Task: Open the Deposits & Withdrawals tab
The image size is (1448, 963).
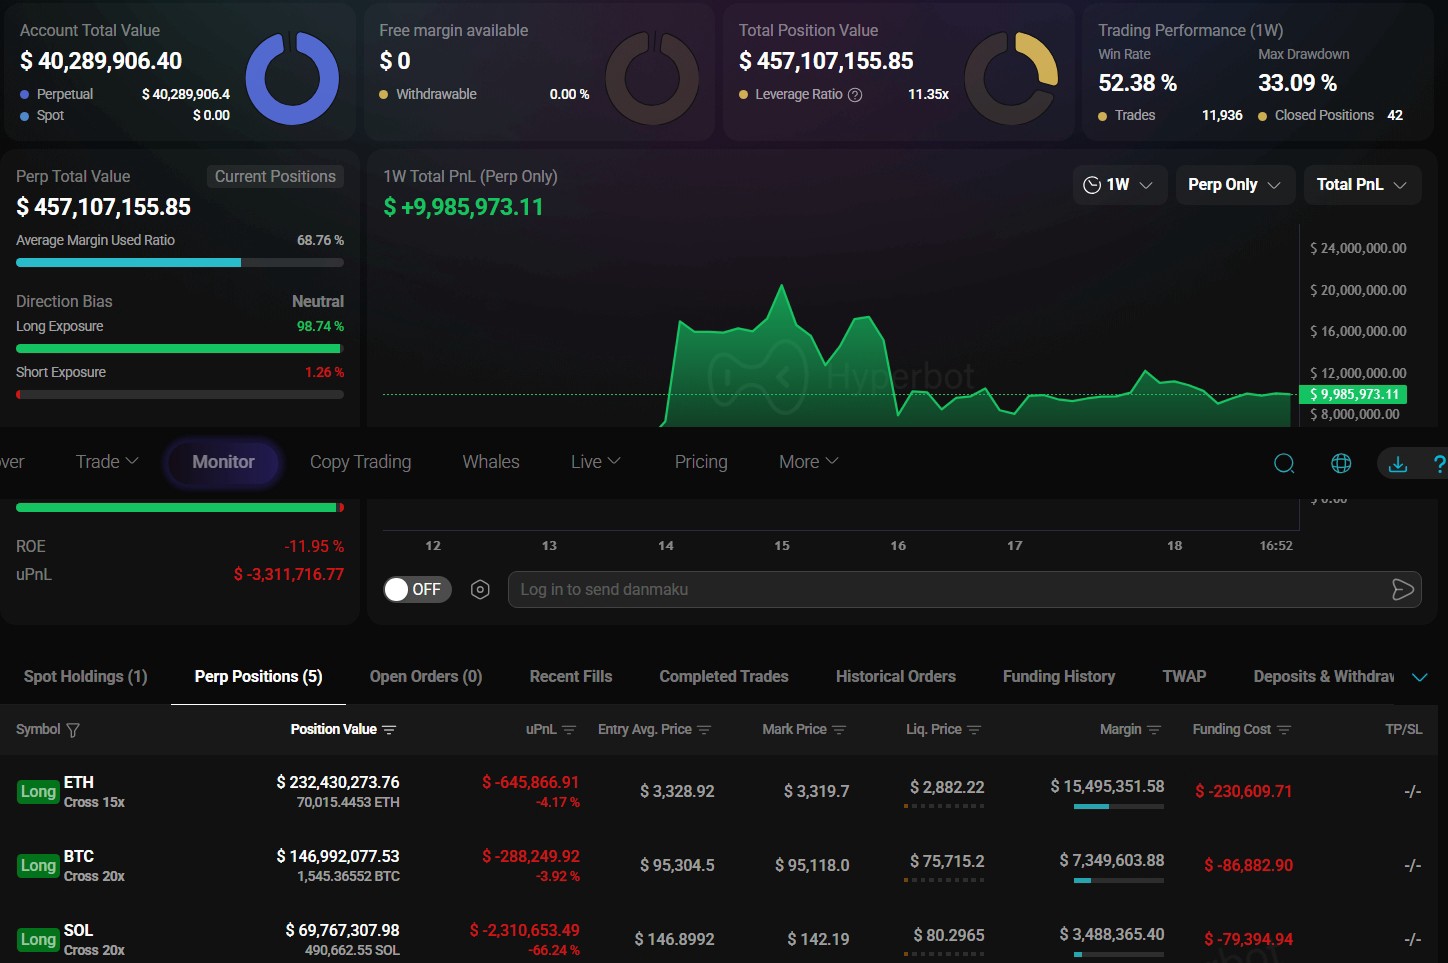Action: click(x=1324, y=677)
